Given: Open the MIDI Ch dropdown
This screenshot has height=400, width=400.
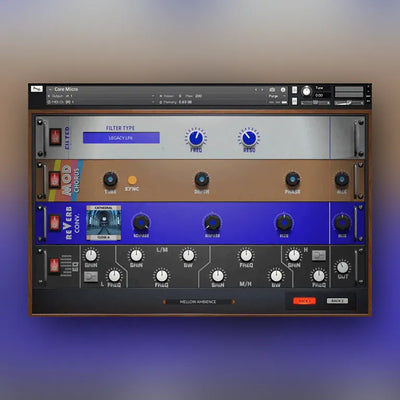Looking at the screenshot, I should (100, 102).
